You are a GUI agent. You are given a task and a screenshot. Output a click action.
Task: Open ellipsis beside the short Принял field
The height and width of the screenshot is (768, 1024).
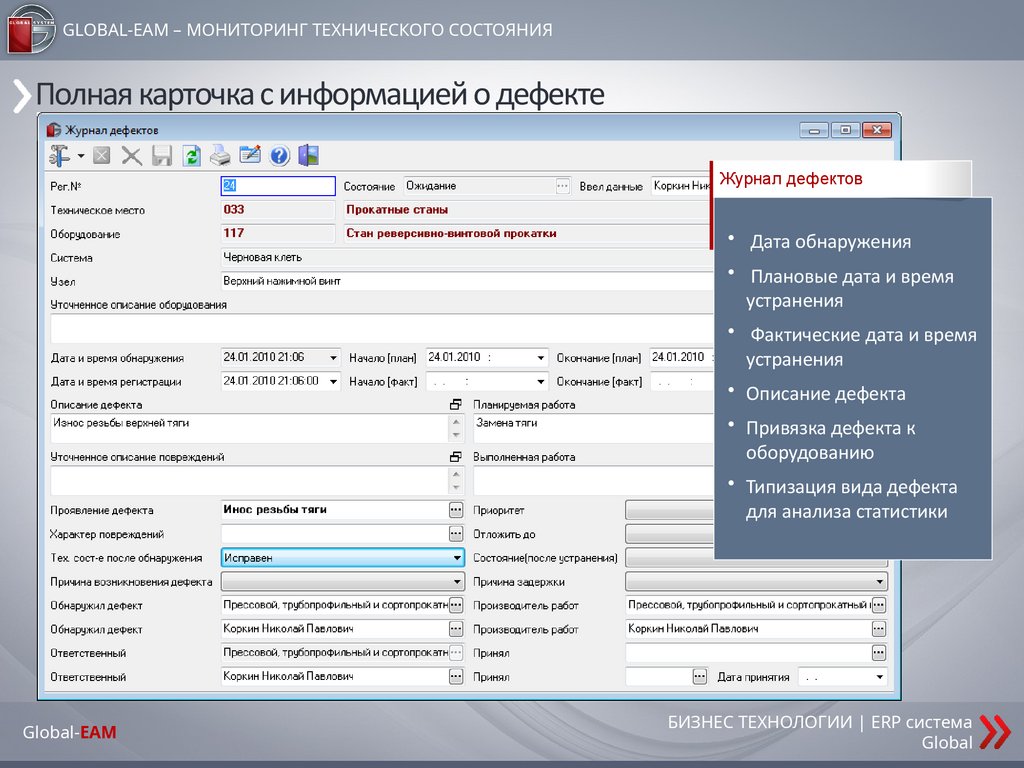[x=699, y=677]
